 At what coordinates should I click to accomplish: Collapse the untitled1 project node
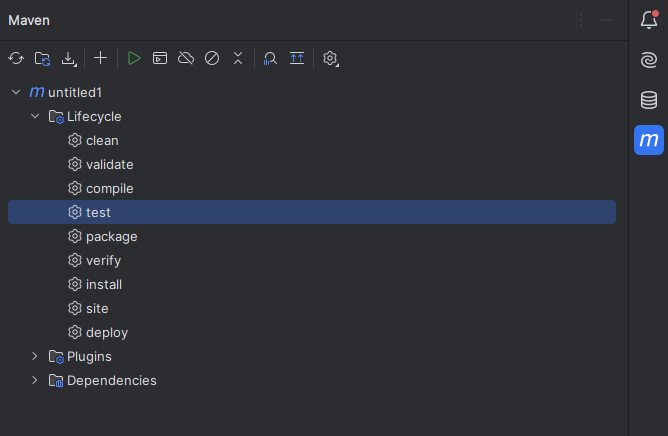click(16, 92)
